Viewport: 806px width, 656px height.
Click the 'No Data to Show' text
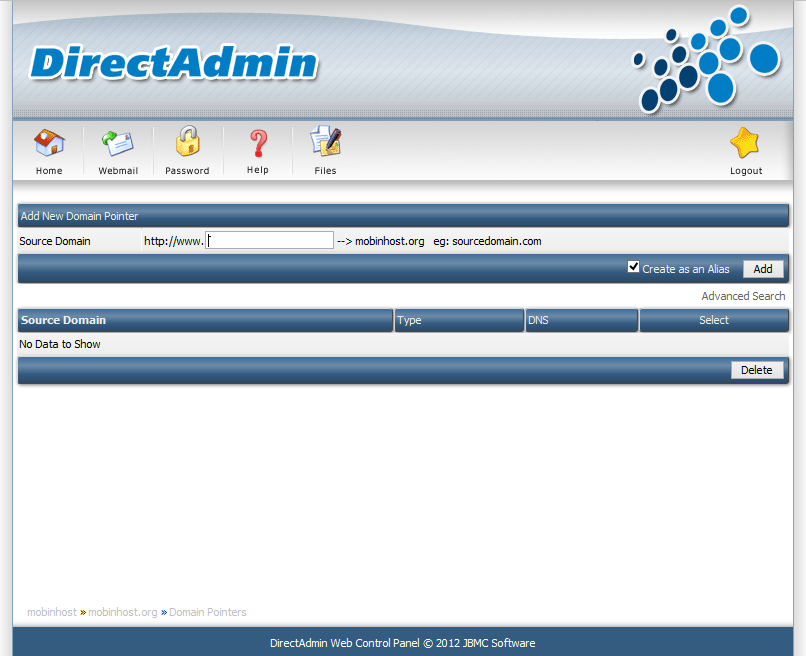pos(60,344)
